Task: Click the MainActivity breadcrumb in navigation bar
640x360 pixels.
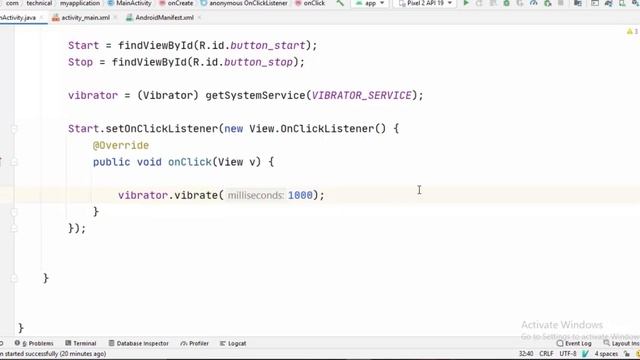Action: click(129, 3)
